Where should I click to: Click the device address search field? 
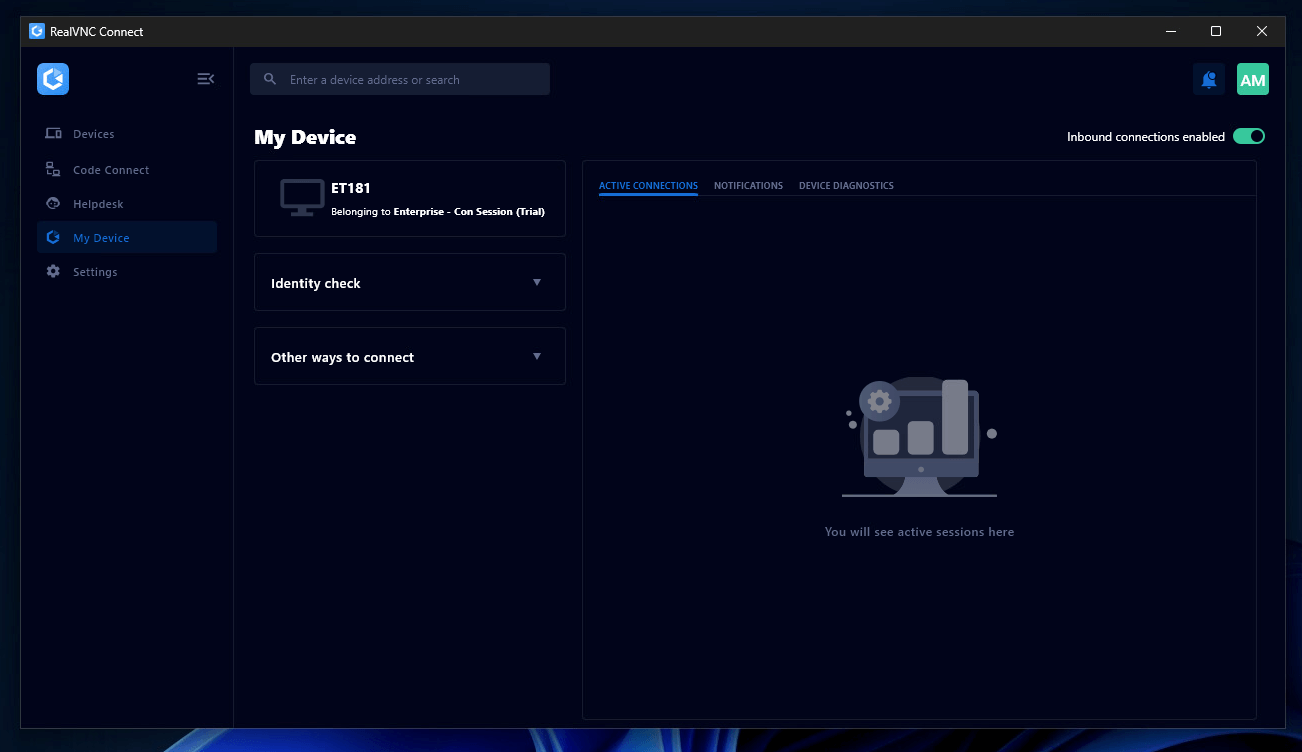[x=400, y=79]
